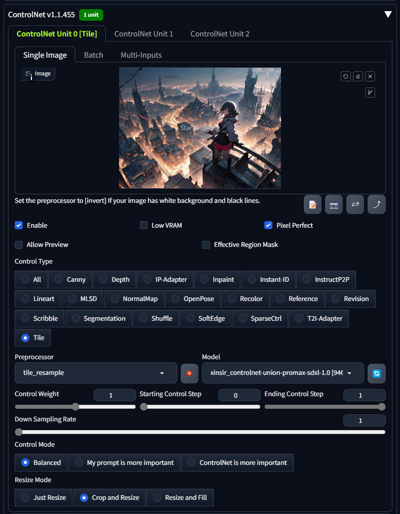This screenshot has width=400, height=514.
Task: Select My prompt is more important mode
Action: tap(124, 463)
